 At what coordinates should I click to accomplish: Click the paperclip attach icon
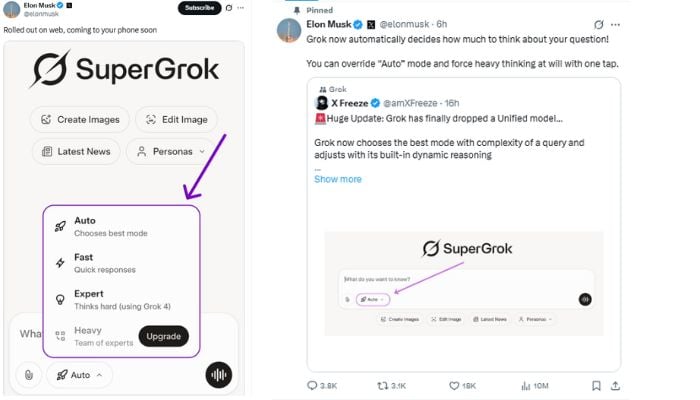tap(30, 375)
